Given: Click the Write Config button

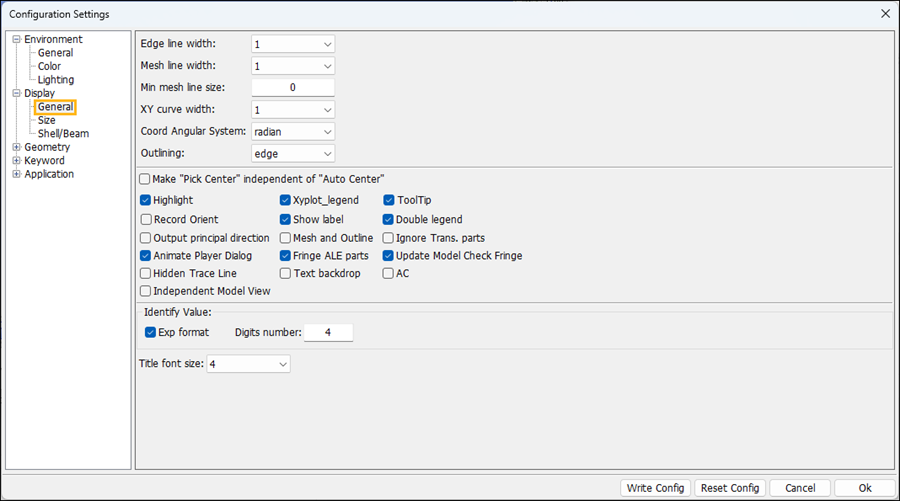Looking at the screenshot, I should pyautogui.click(x=655, y=488).
